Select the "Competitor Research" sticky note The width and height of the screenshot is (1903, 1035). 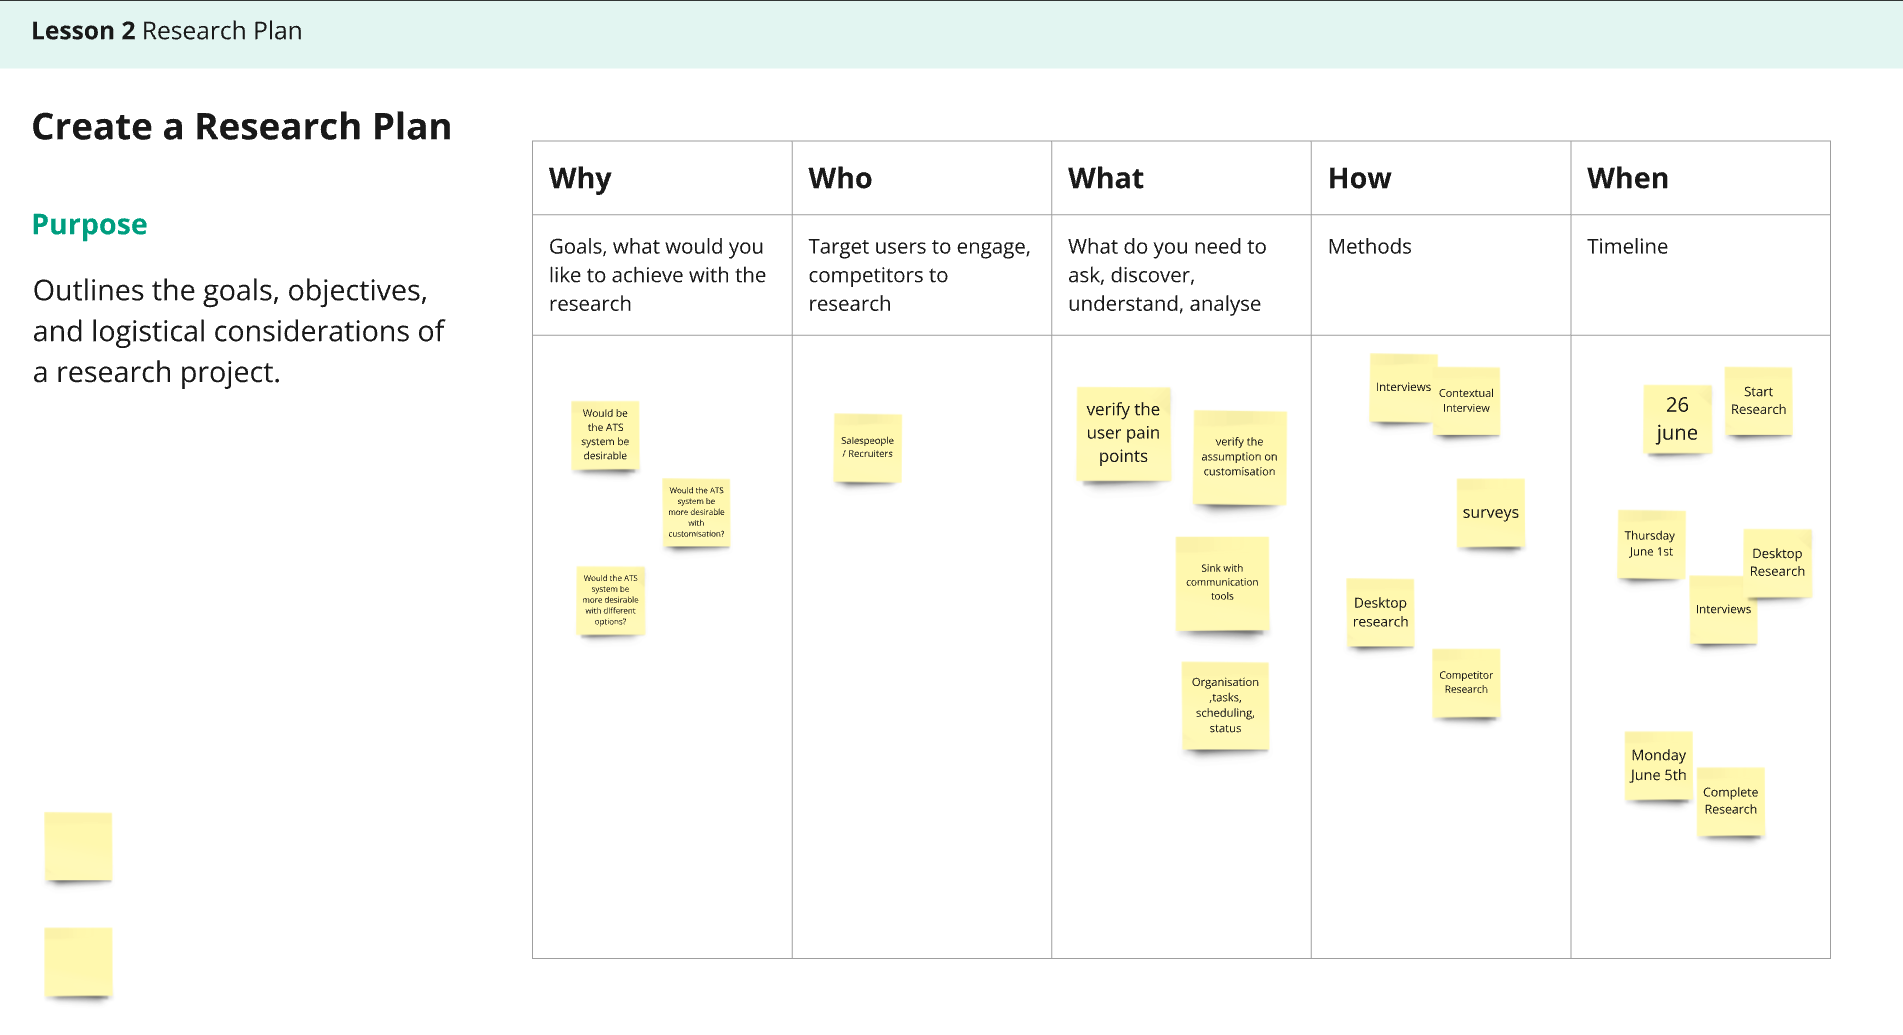click(1466, 683)
